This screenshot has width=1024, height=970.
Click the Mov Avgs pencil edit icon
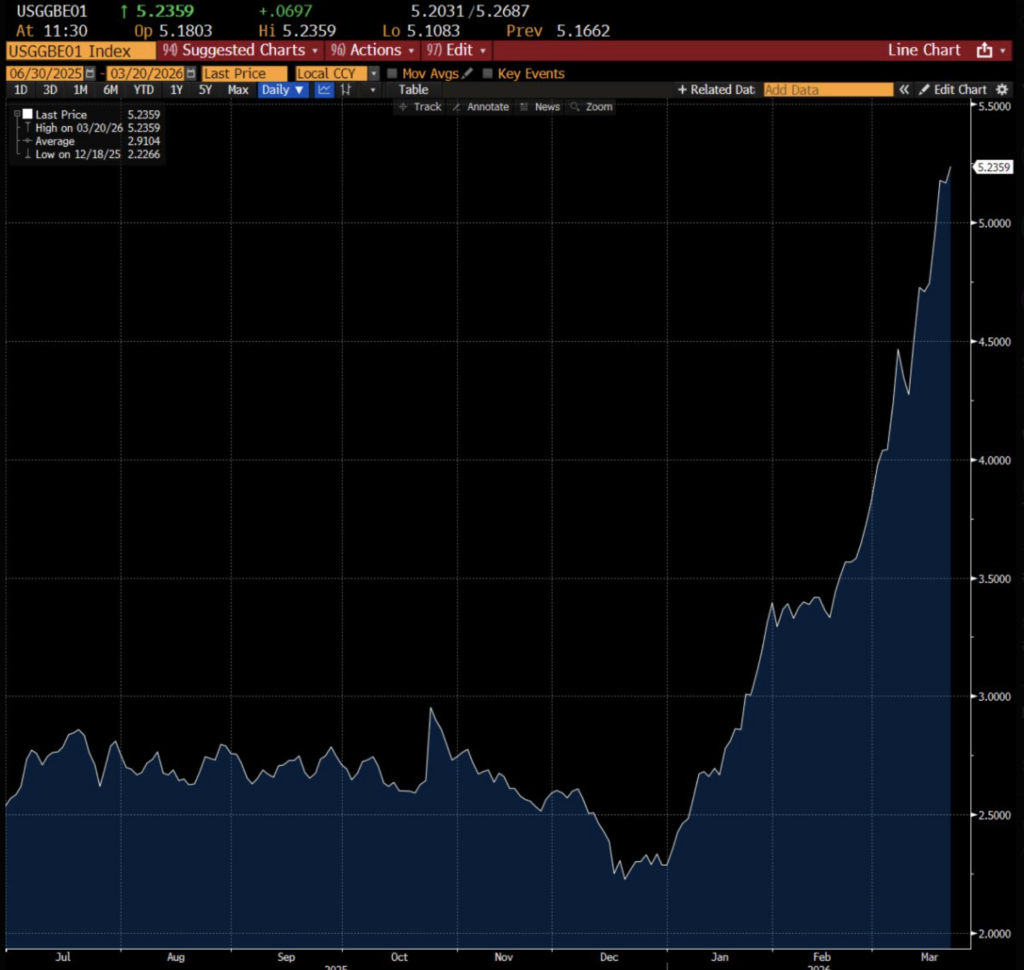pyautogui.click(x=467, y=73)
